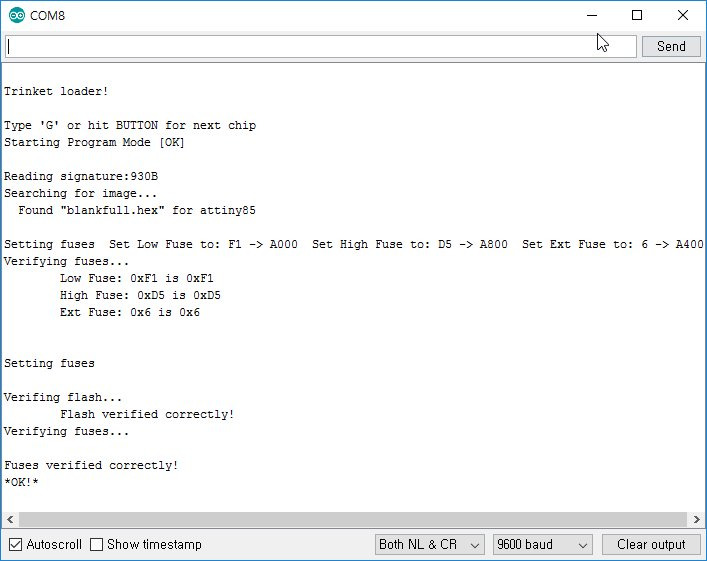Open the Both NL & CR line ending dropdown
This screenshot has width=707, height=561.
429,544
